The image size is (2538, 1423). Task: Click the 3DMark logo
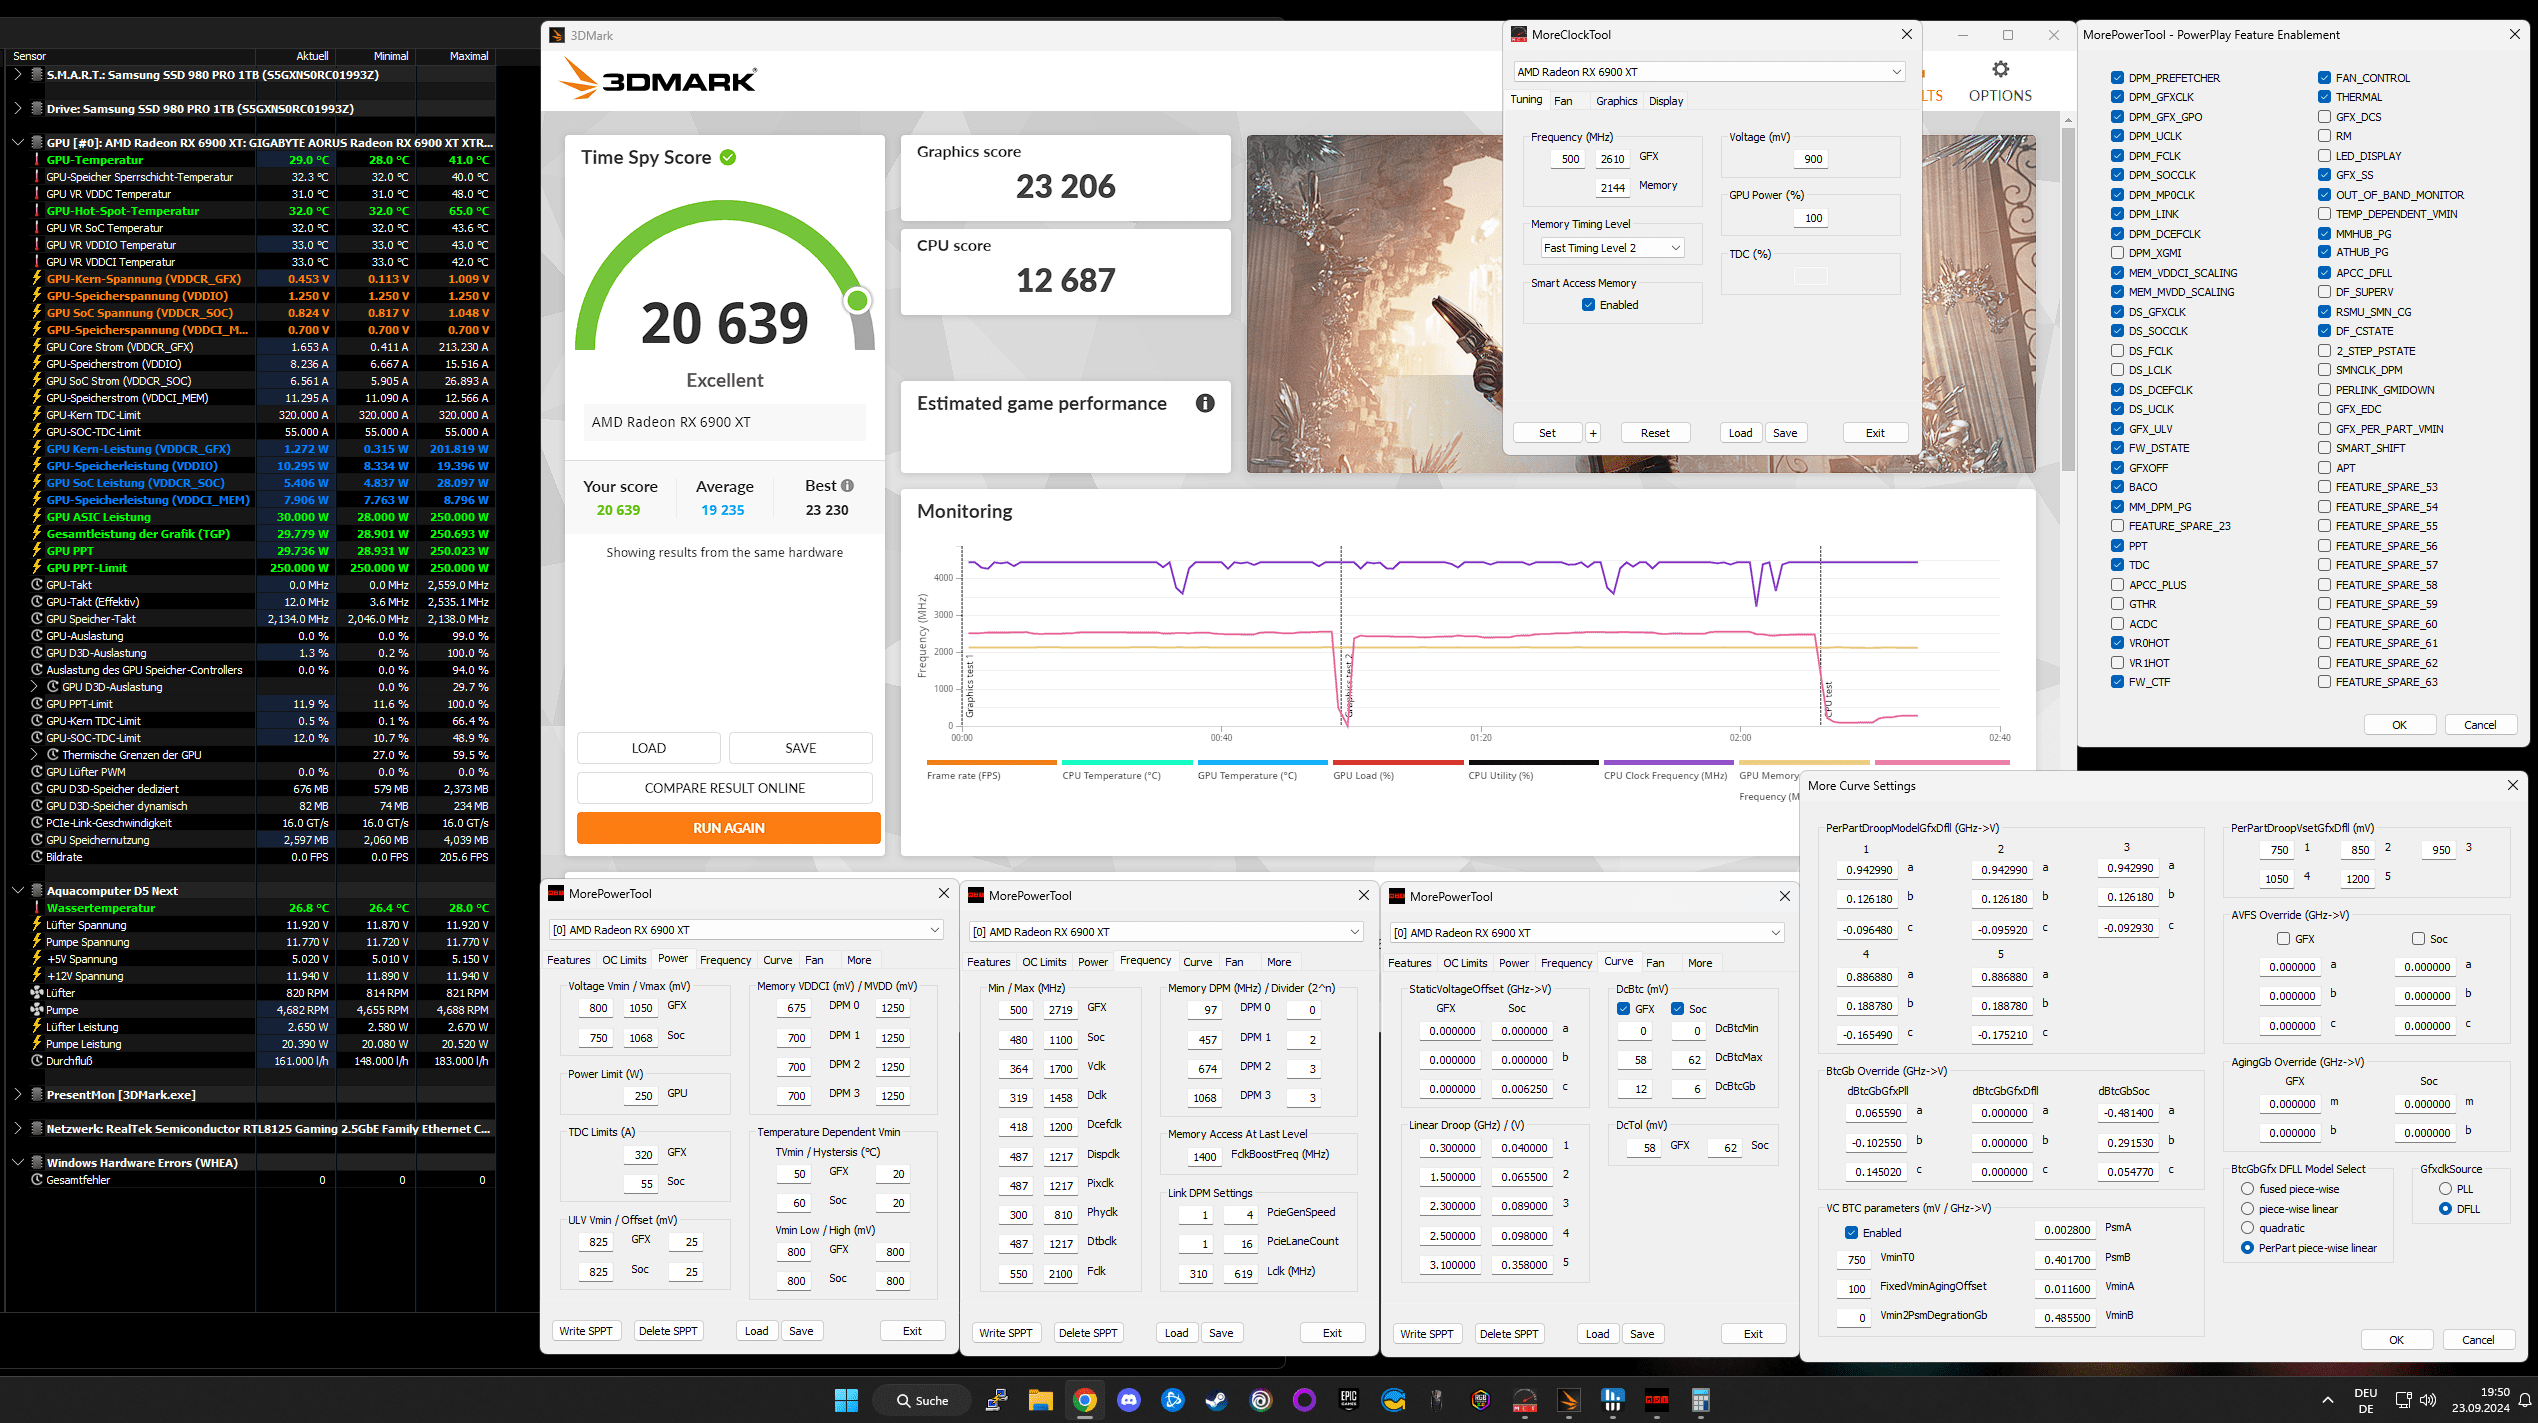tap(658, 79)
